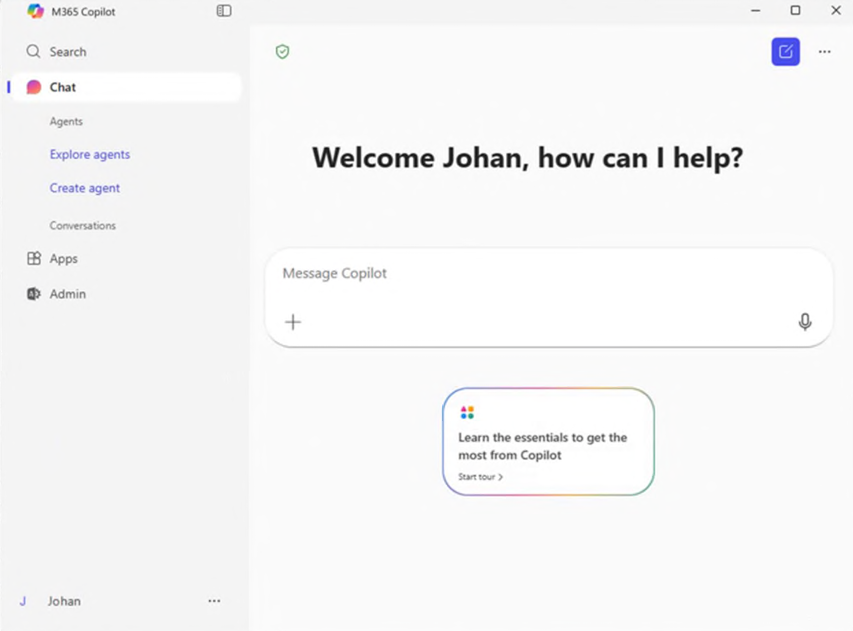Click the plus attach icon
Screen dimensions: 853x631
[x=293, y=322]
